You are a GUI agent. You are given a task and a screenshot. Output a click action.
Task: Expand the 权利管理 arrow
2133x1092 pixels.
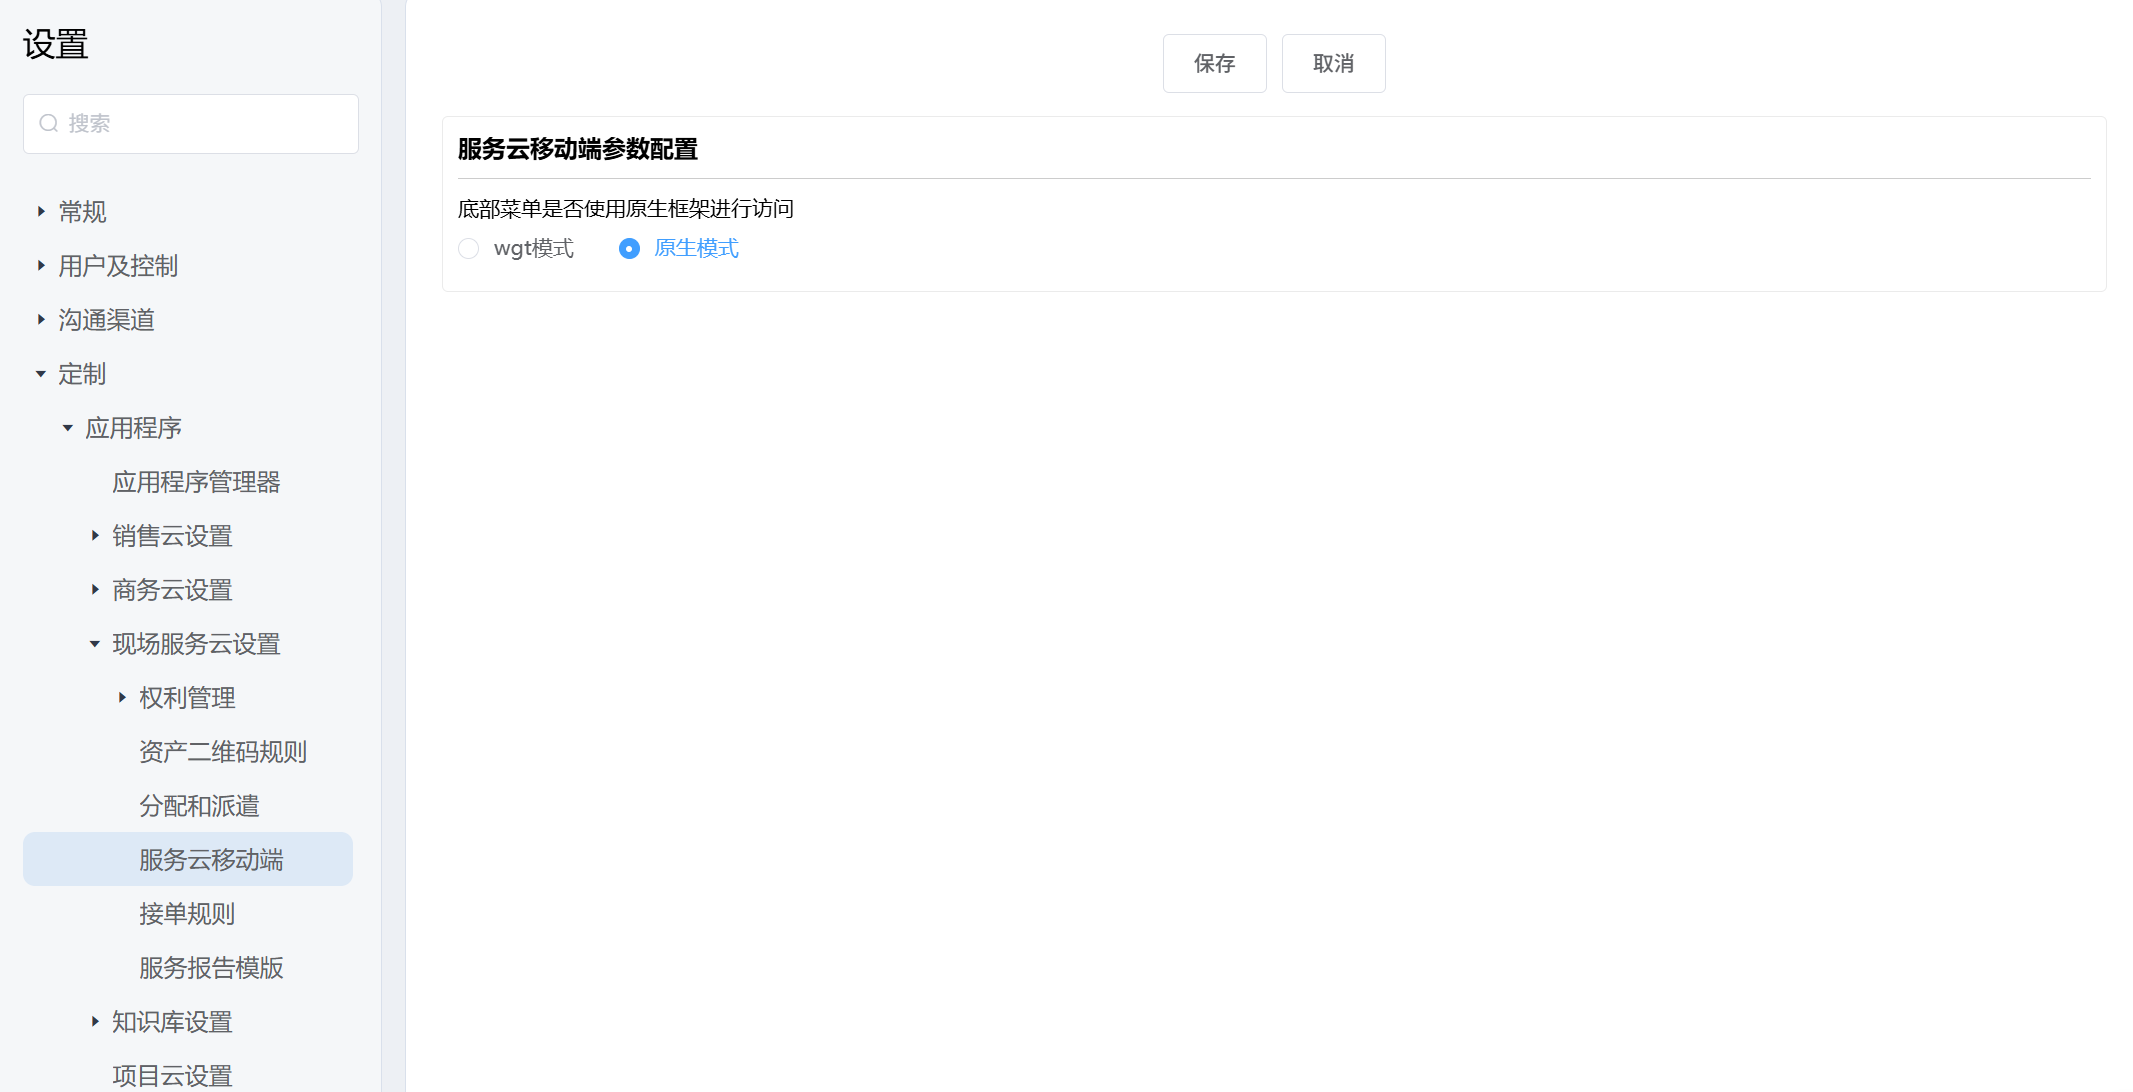click(122, 697)
